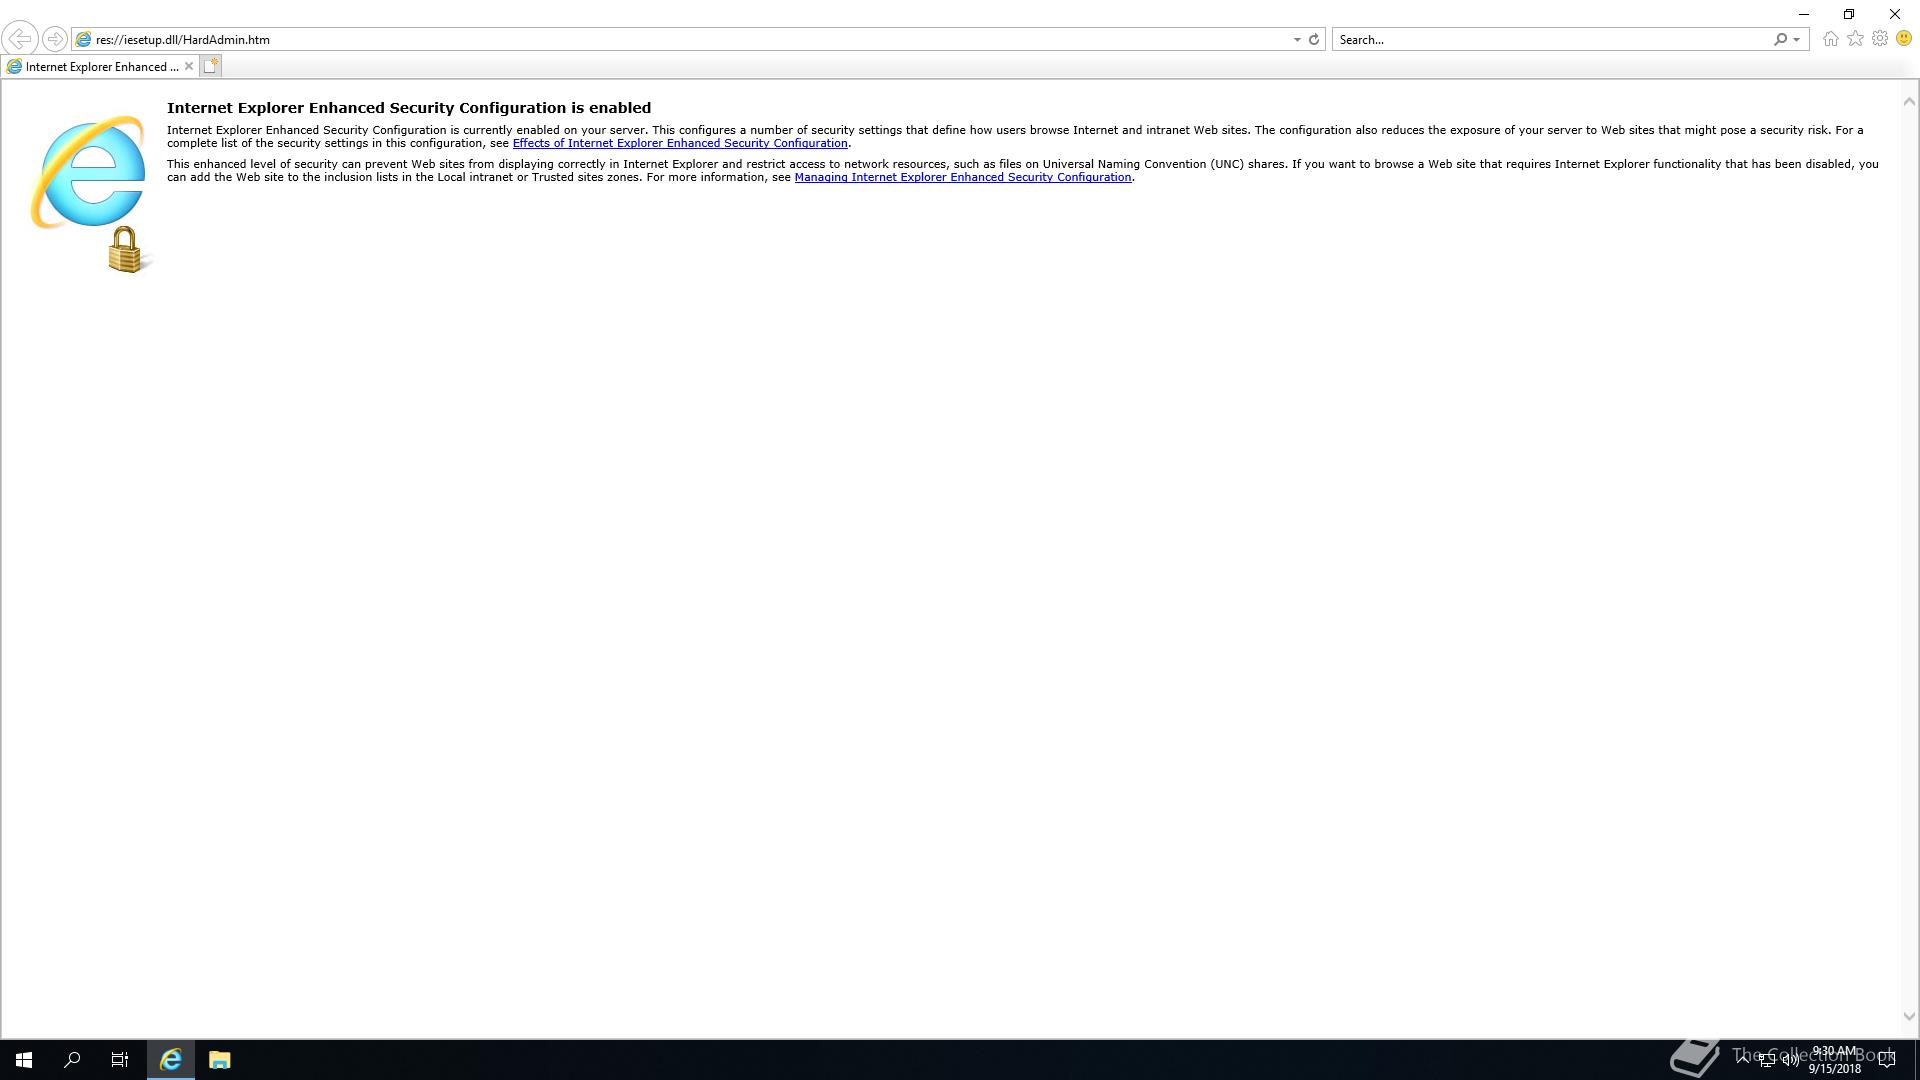Click the page scrollbar down arrow

point(1909,1016)
